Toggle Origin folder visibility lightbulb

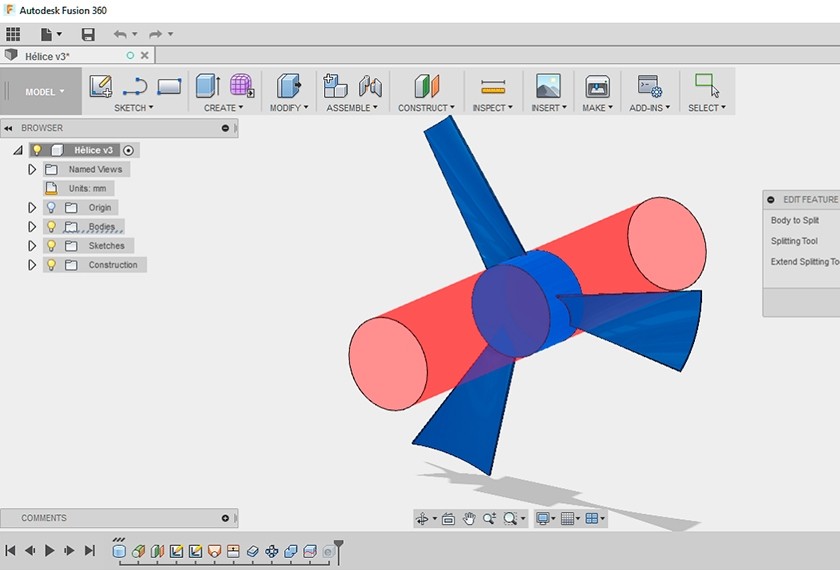tap(51, 208)
